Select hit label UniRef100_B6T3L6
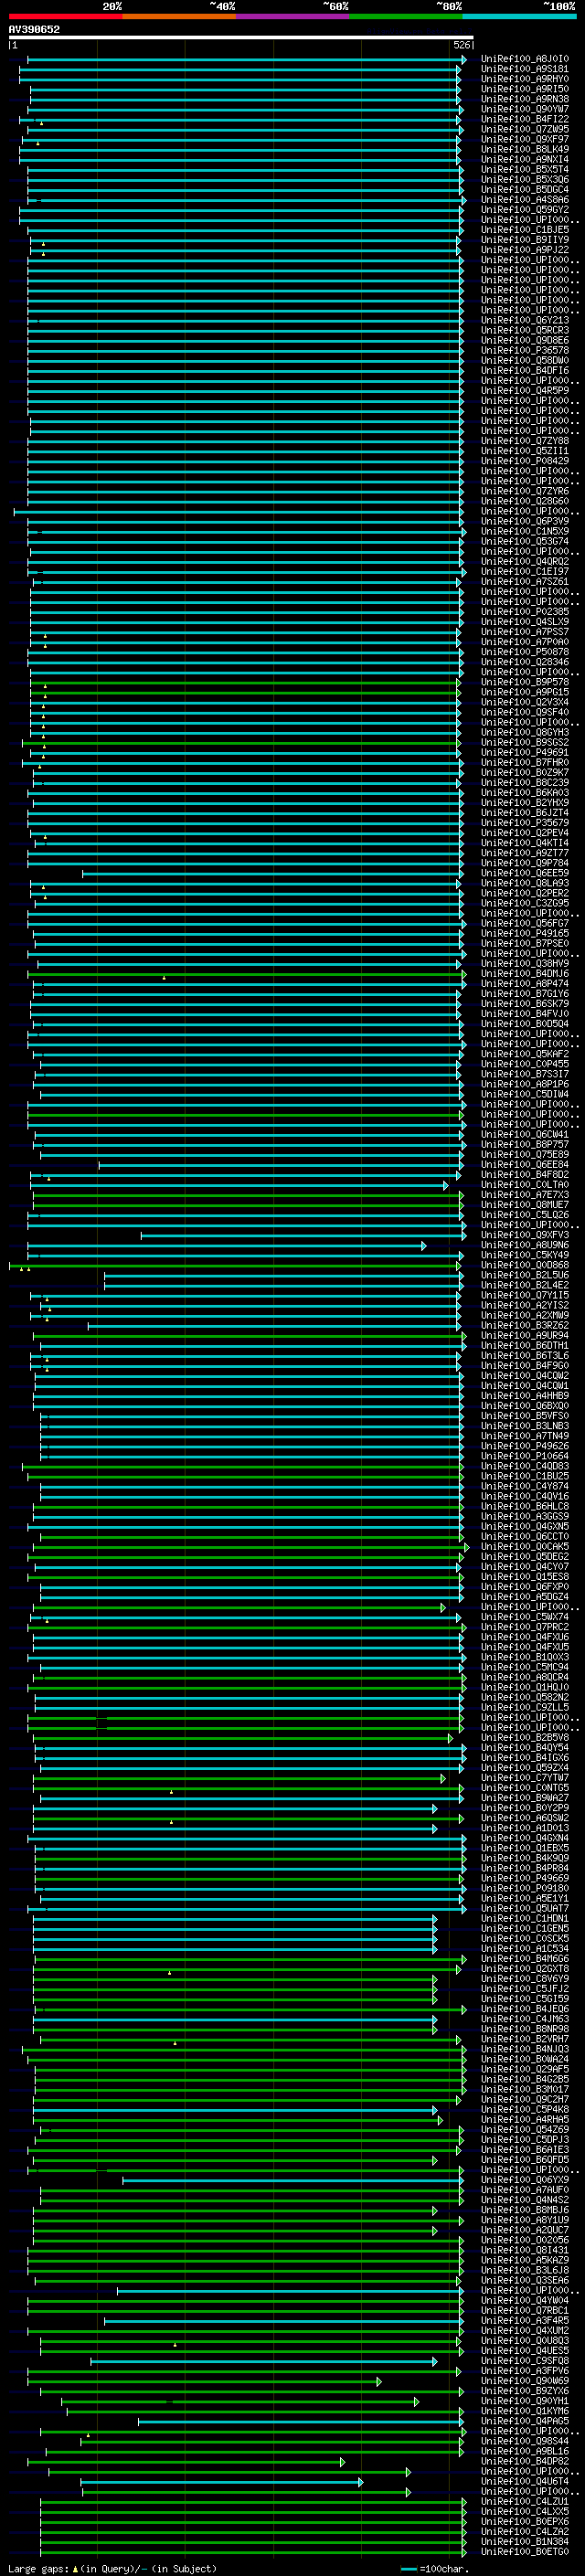 (524, 1355)
